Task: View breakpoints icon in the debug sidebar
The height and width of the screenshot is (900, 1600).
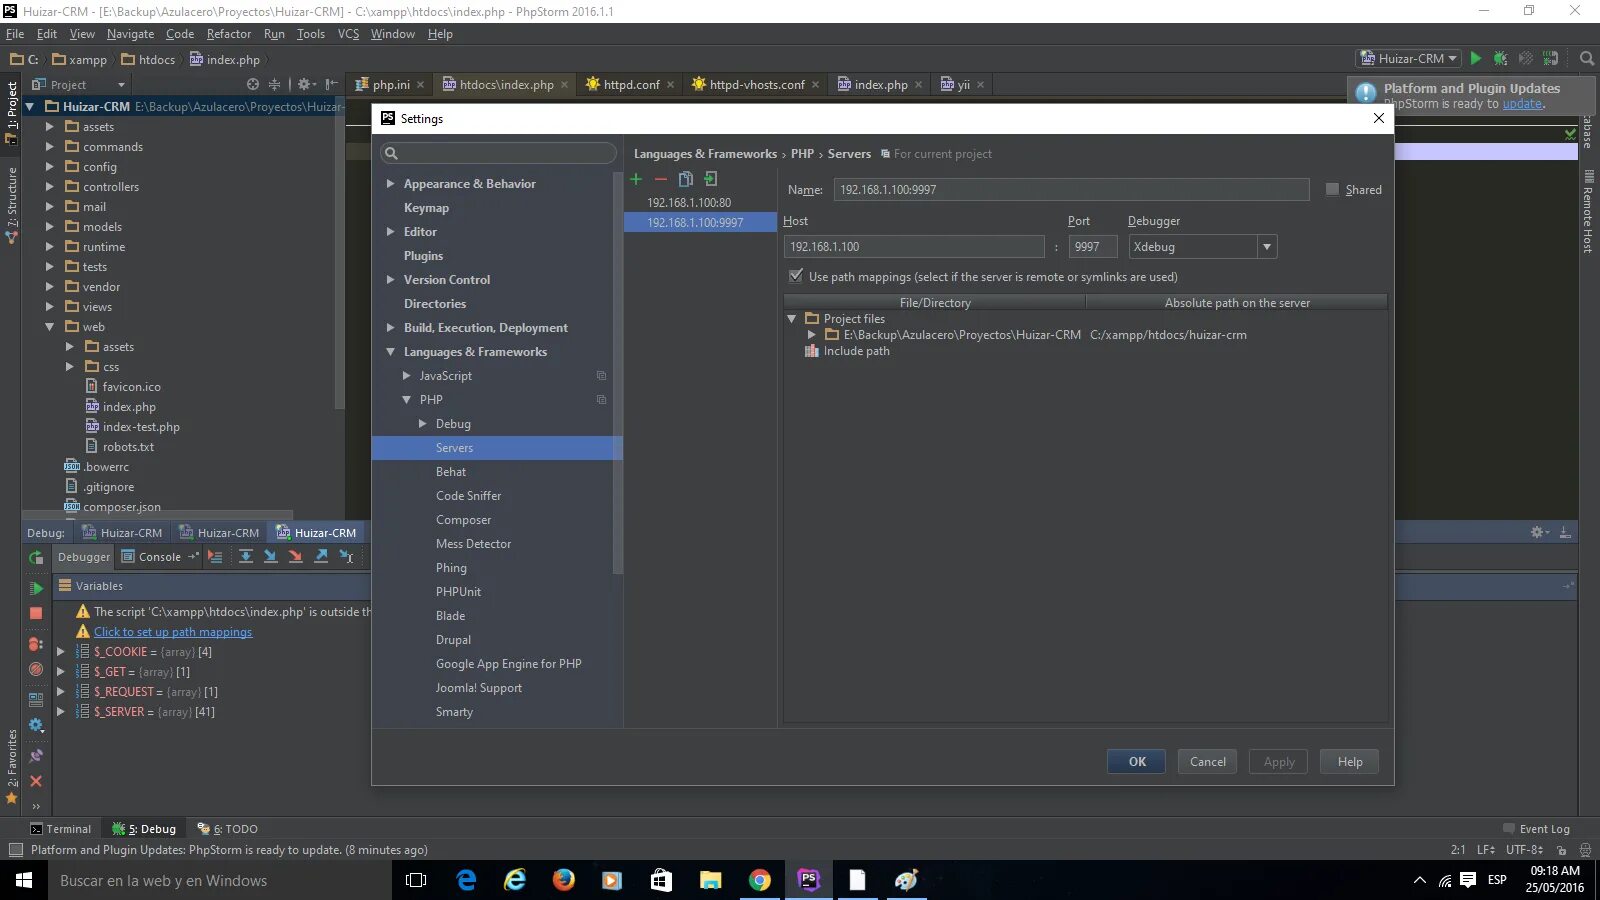Action: pyautogui.click(x=36, y=644)
